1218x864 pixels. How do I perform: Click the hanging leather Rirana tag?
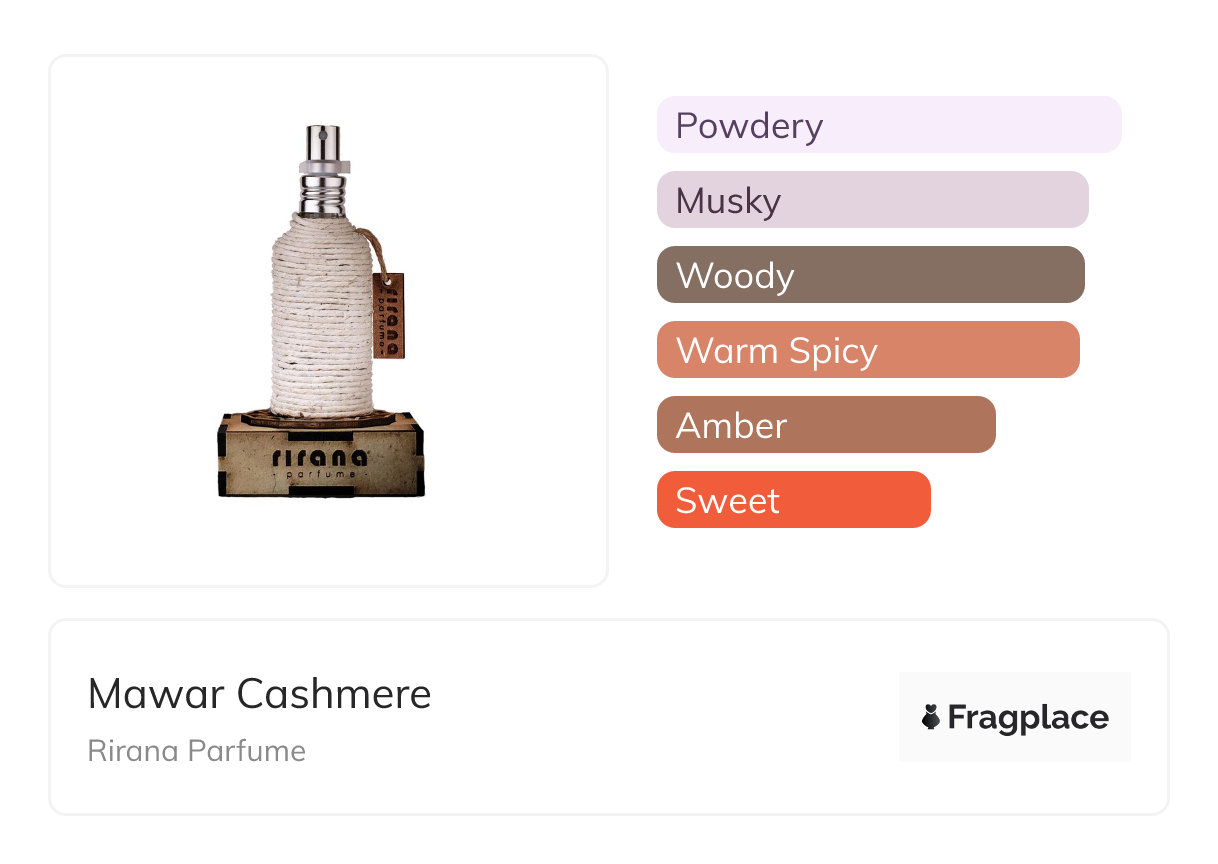click(389, 315)
